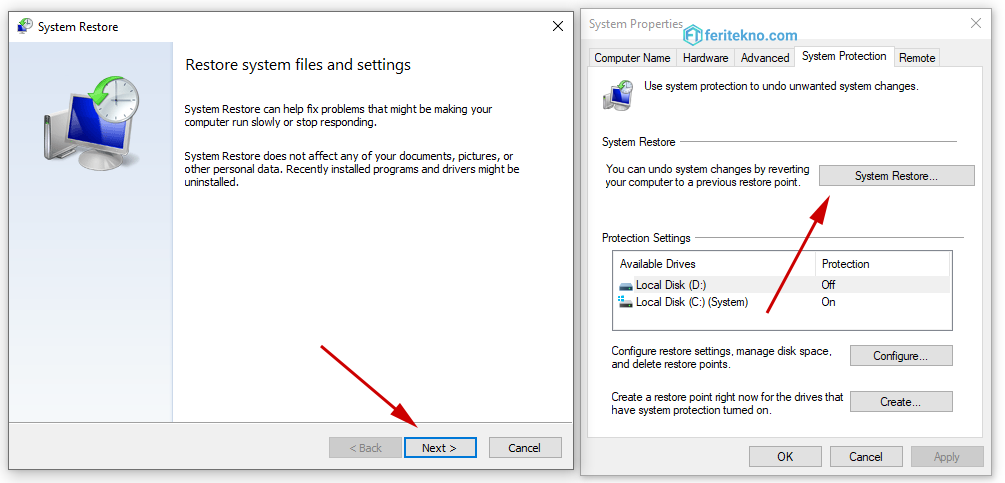Click the system protection computer icon

coord(619,95)
